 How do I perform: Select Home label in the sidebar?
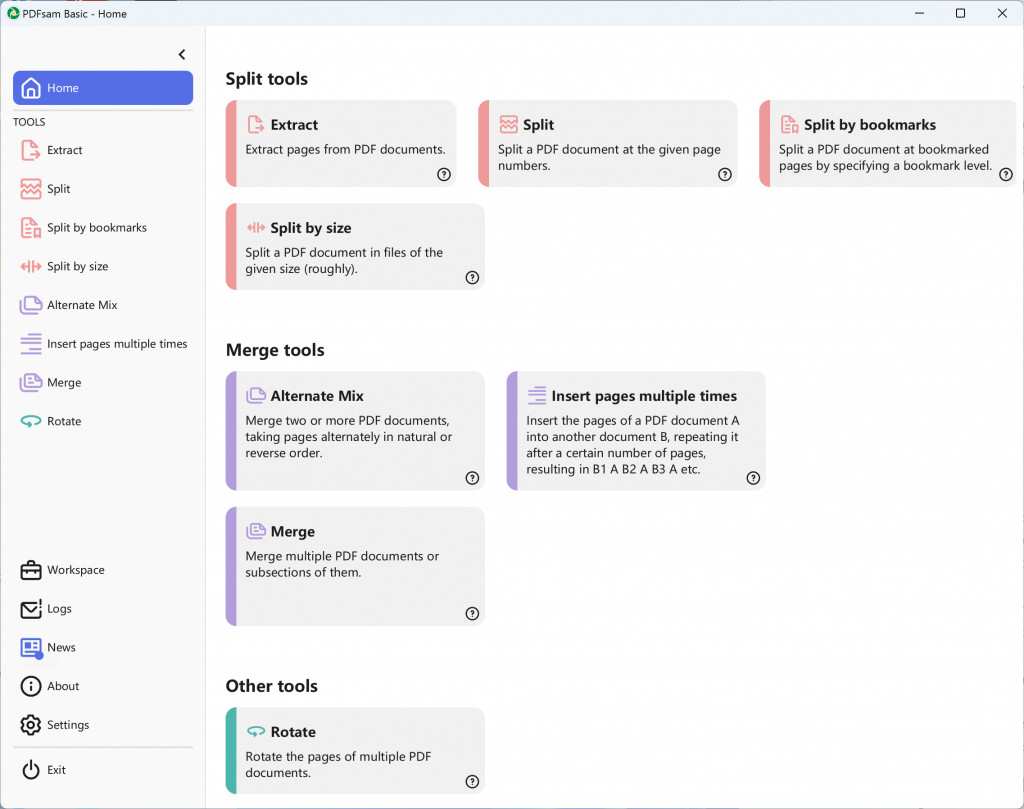63,88
